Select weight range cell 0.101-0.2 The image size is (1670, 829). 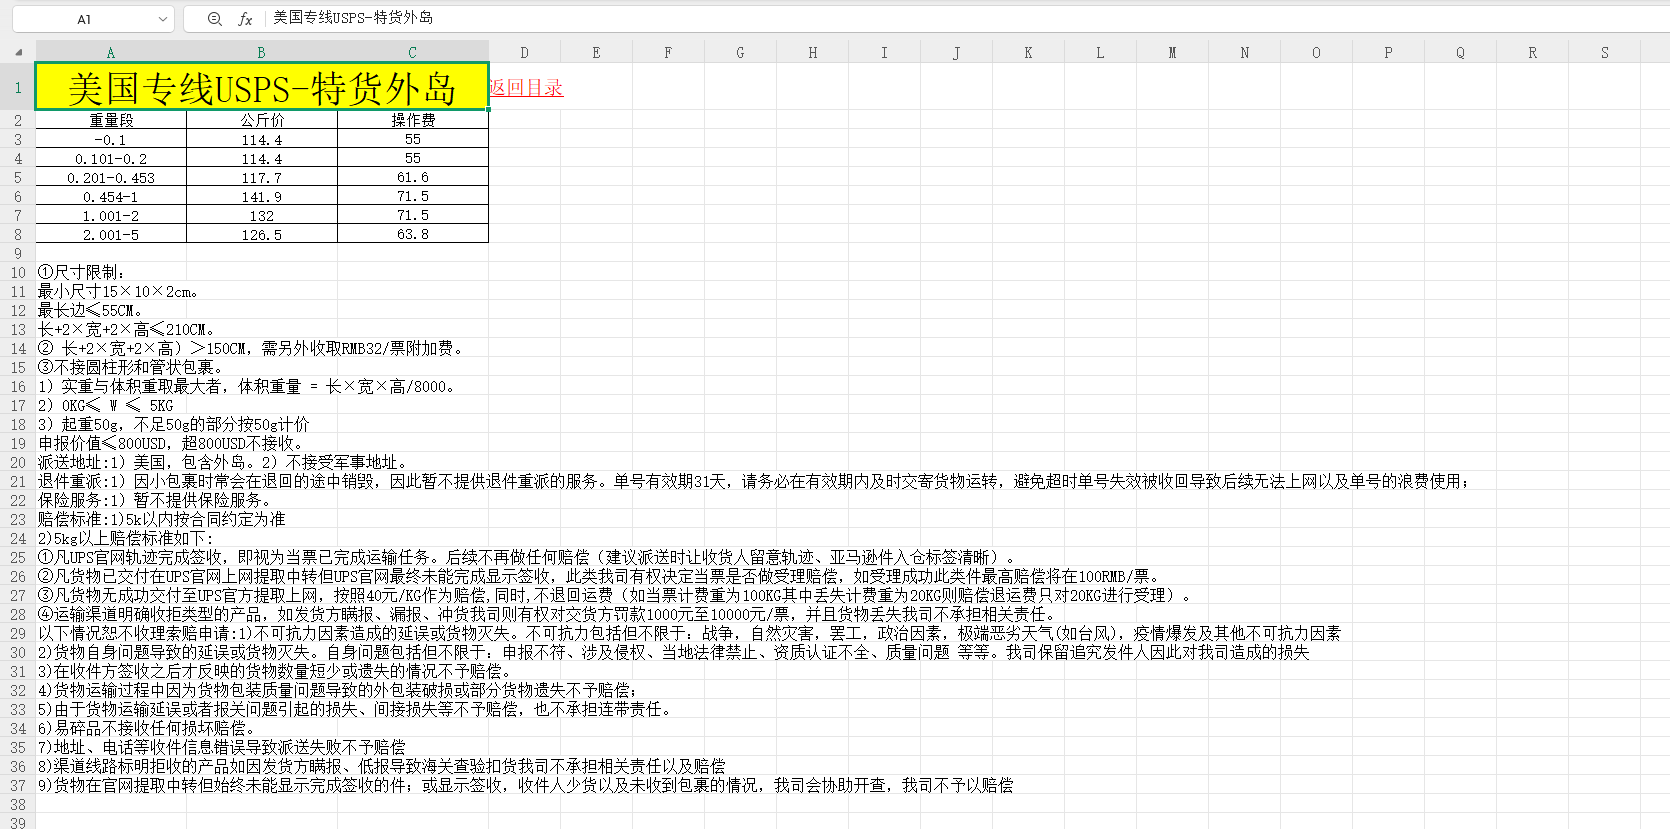click(x=111, y=159)
